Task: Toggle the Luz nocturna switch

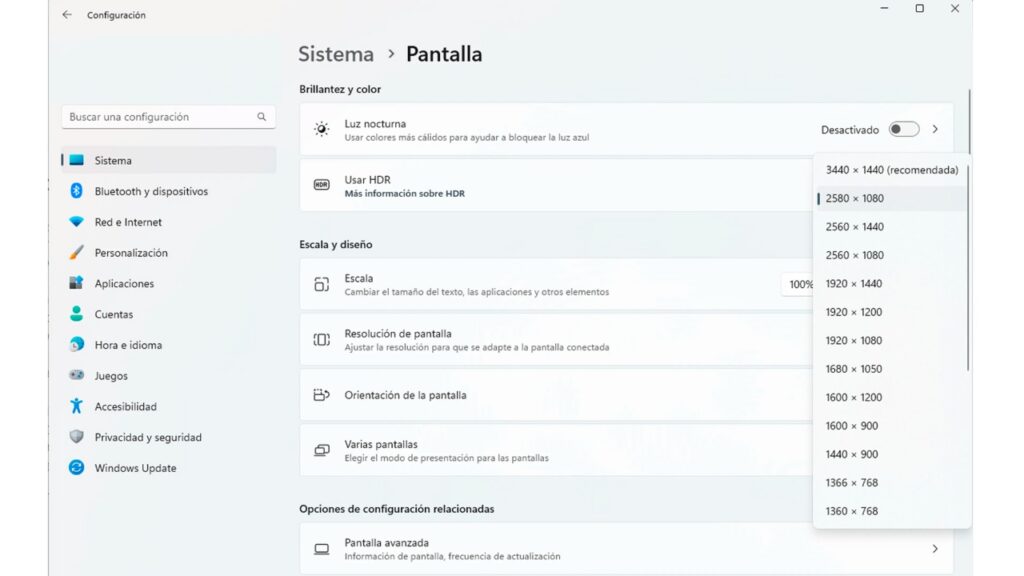Action: tap(903, 130)
